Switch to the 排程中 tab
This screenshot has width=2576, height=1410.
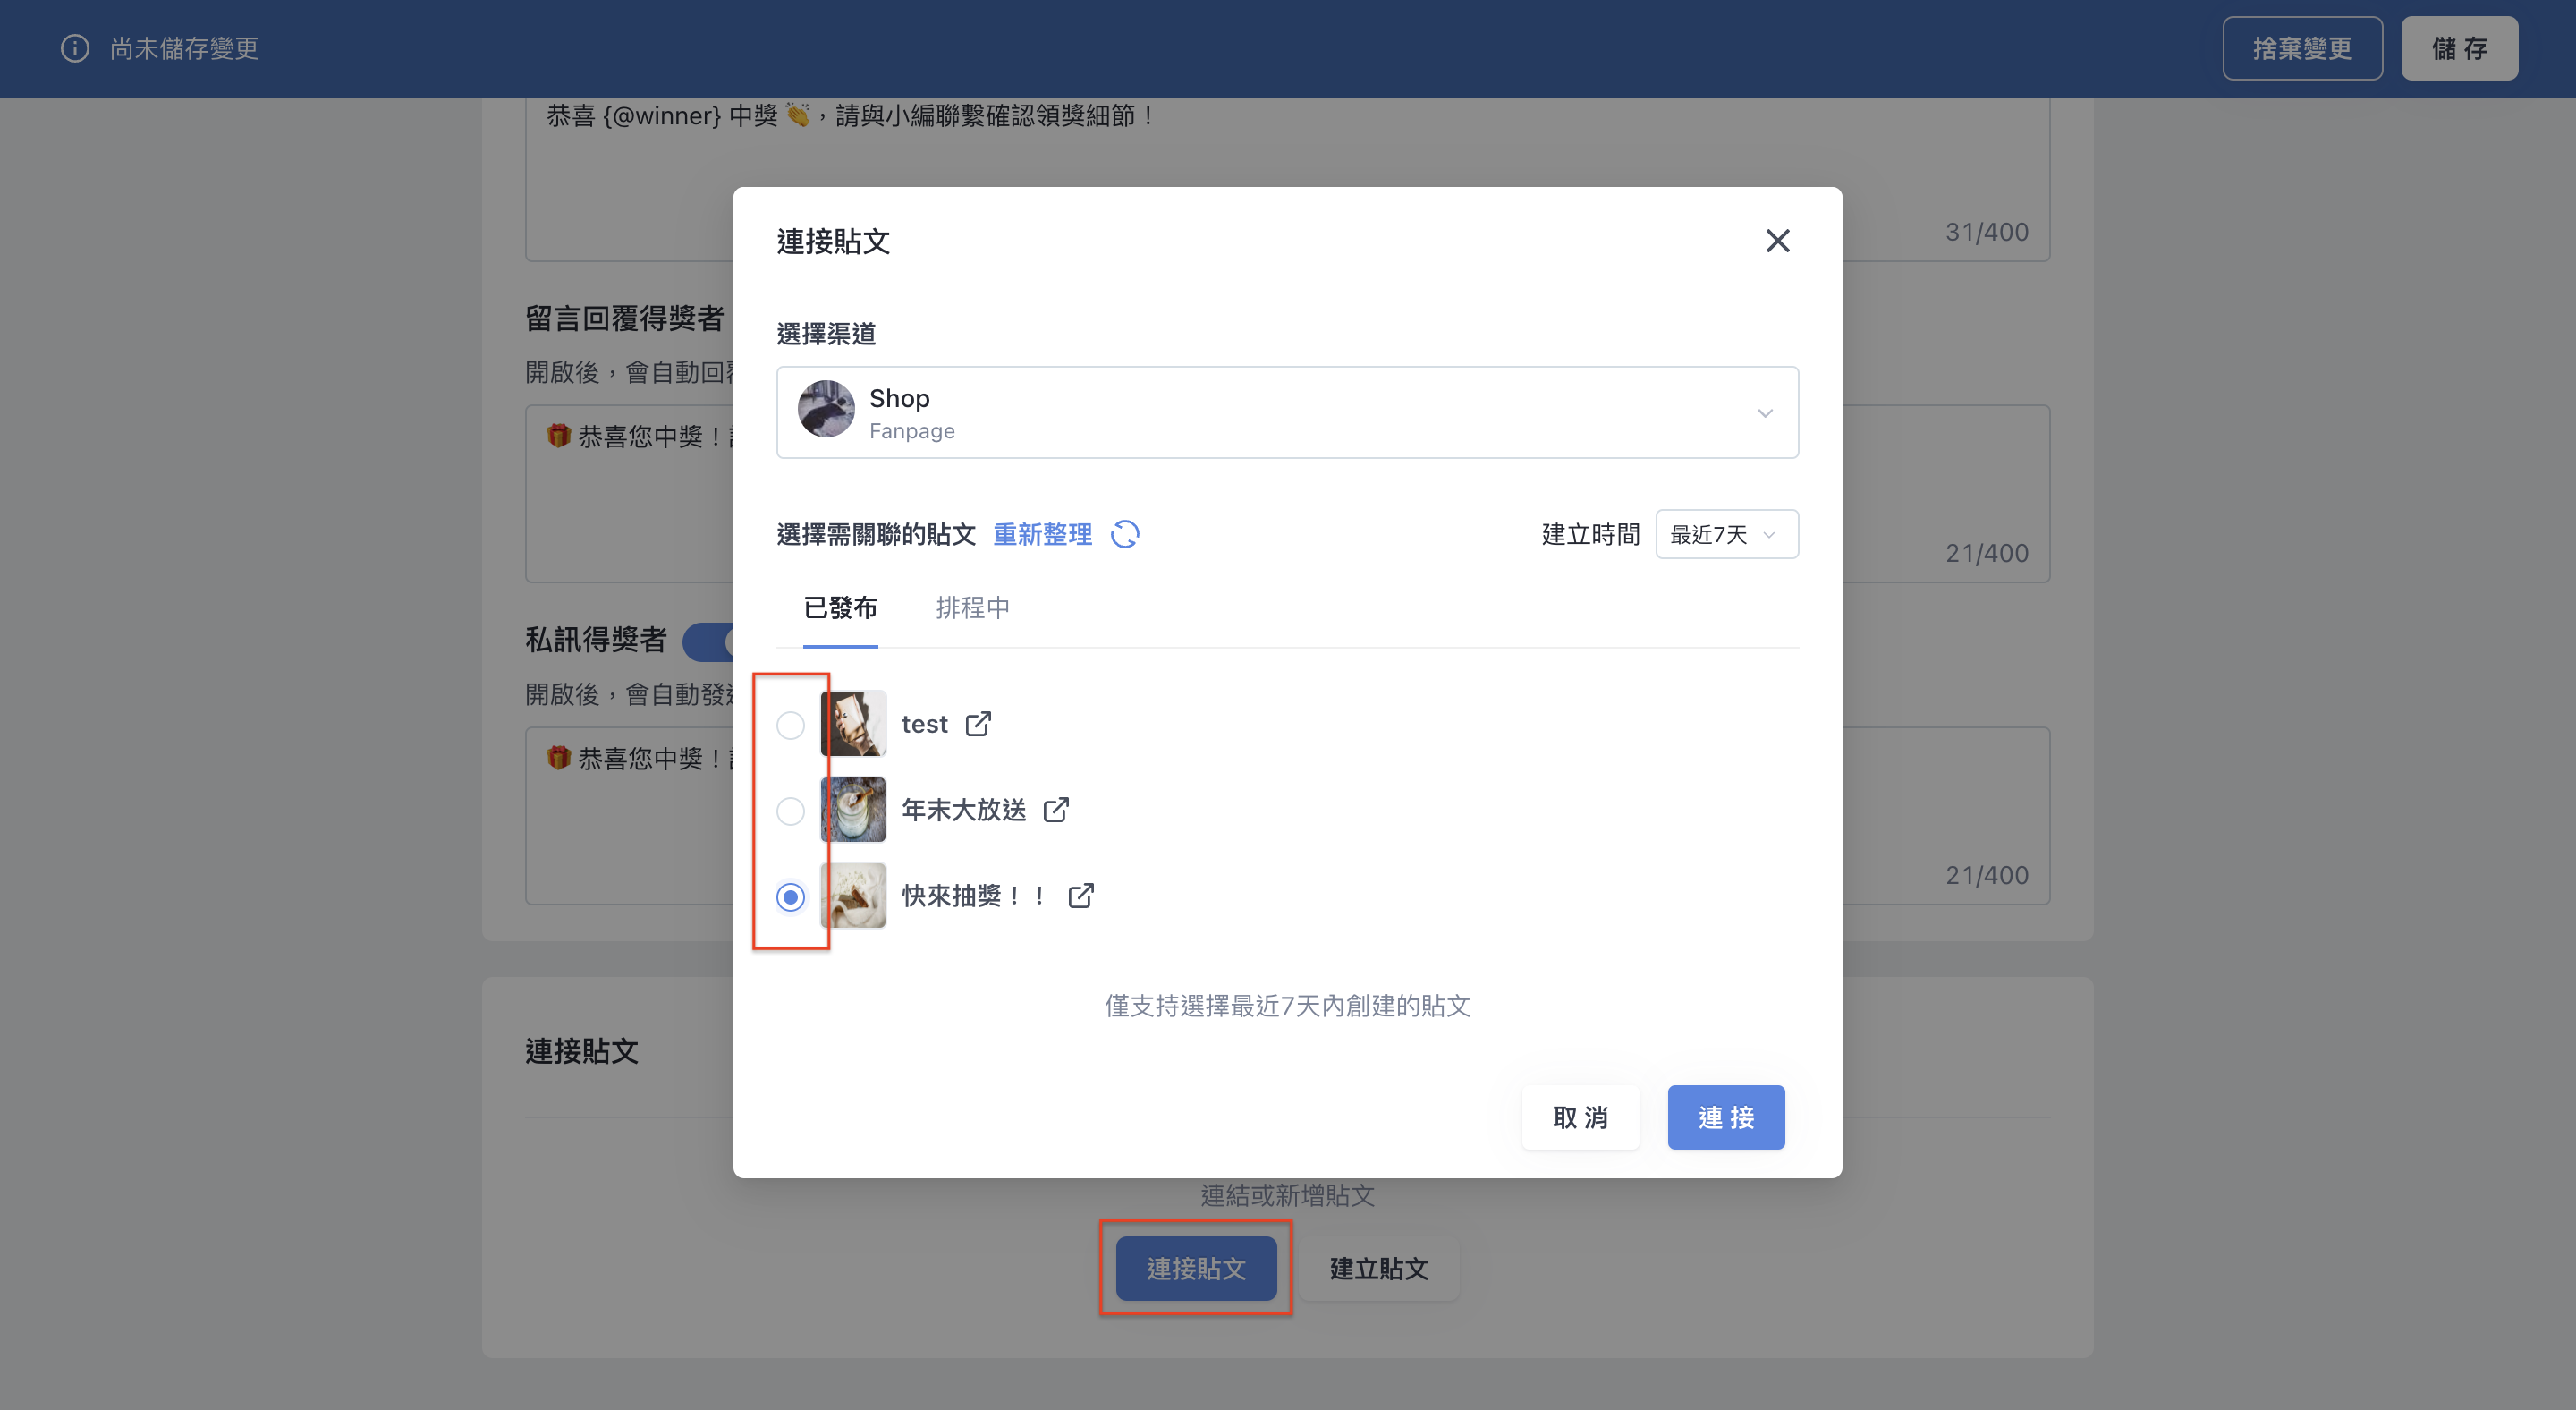[x=972, y=608]
